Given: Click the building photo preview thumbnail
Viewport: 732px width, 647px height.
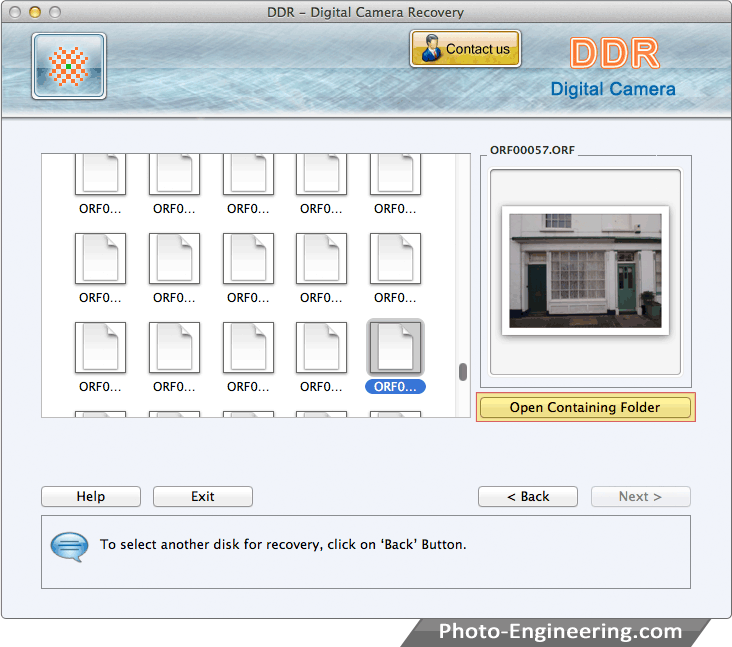Looking at the screenshot, I should pyautogui.click(x=585, y=271).
